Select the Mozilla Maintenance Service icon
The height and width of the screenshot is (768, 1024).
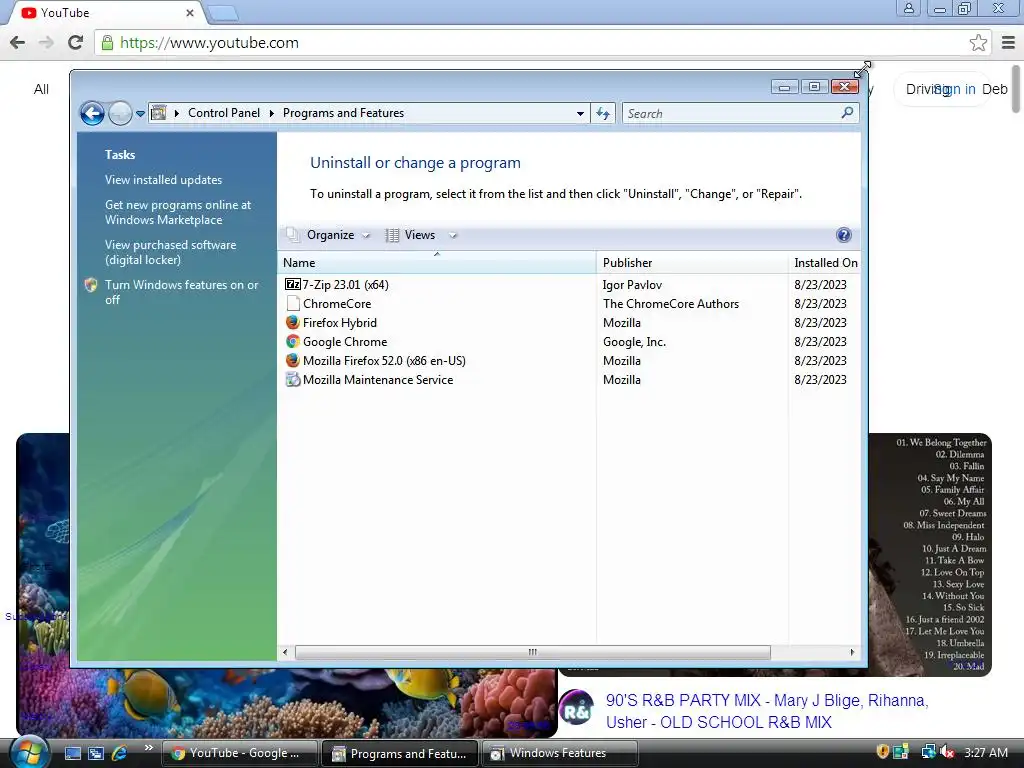(x=293, y=379)
